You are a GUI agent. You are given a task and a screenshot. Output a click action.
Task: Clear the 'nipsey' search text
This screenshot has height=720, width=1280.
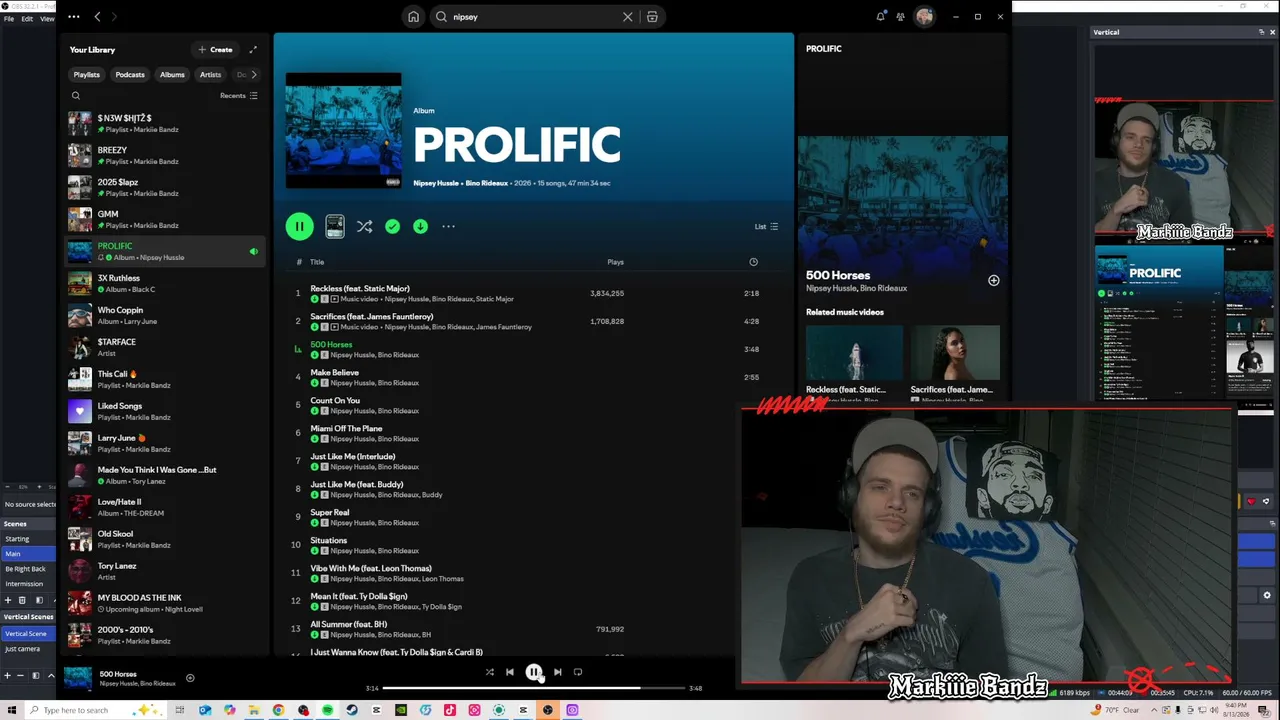[x=628, y=17]
